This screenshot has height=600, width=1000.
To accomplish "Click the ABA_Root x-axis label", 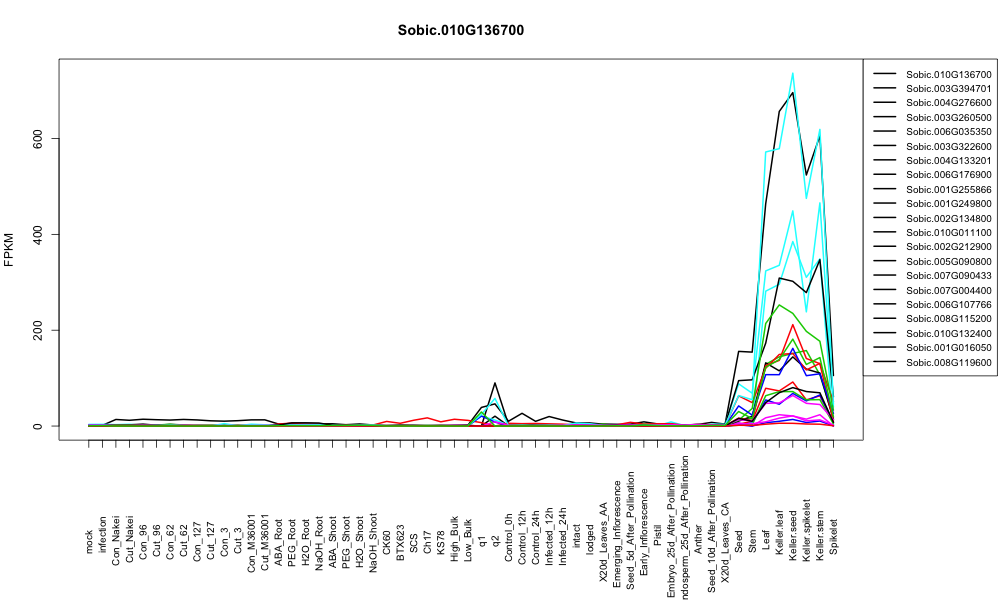I will point(279,534).
